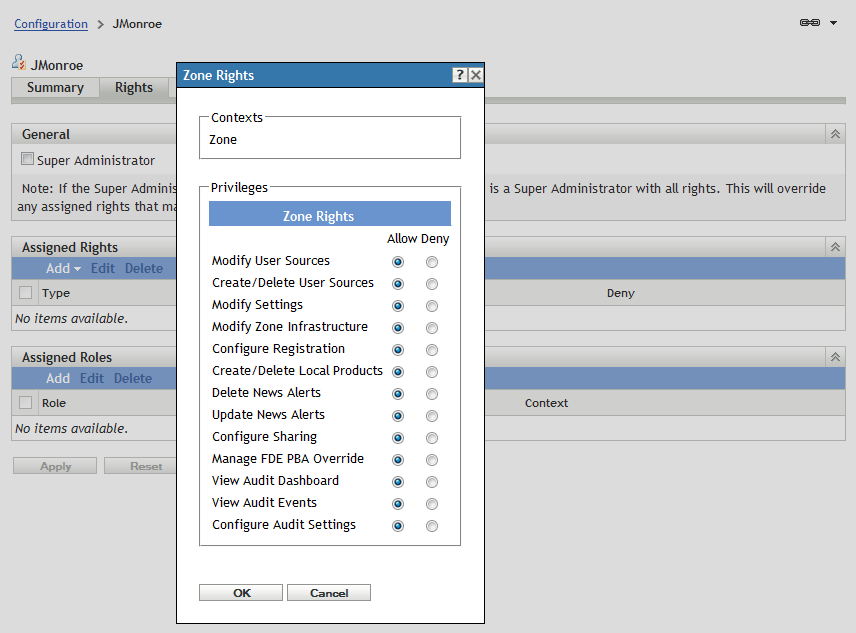The image size is (856, 633).
Task: Click the link chain icon at top right
Action: tap(810, 22)
